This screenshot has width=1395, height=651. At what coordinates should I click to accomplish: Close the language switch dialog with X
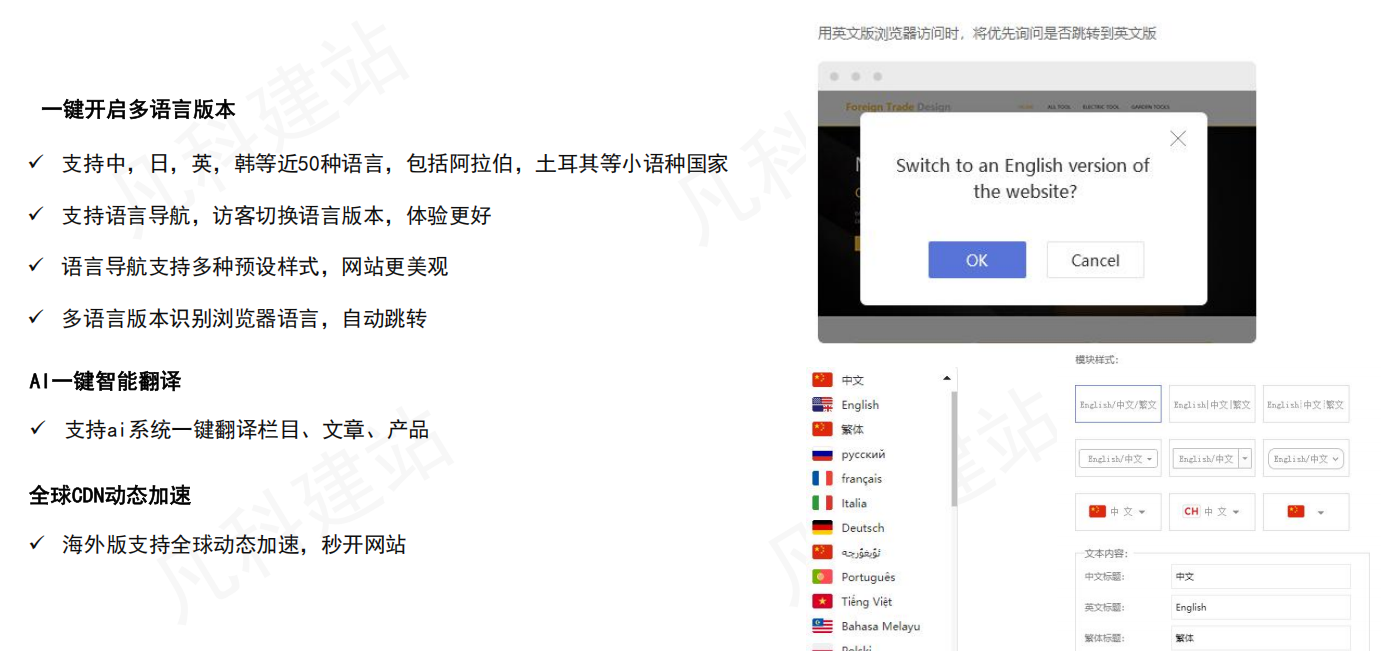[x=1178, y=139]
